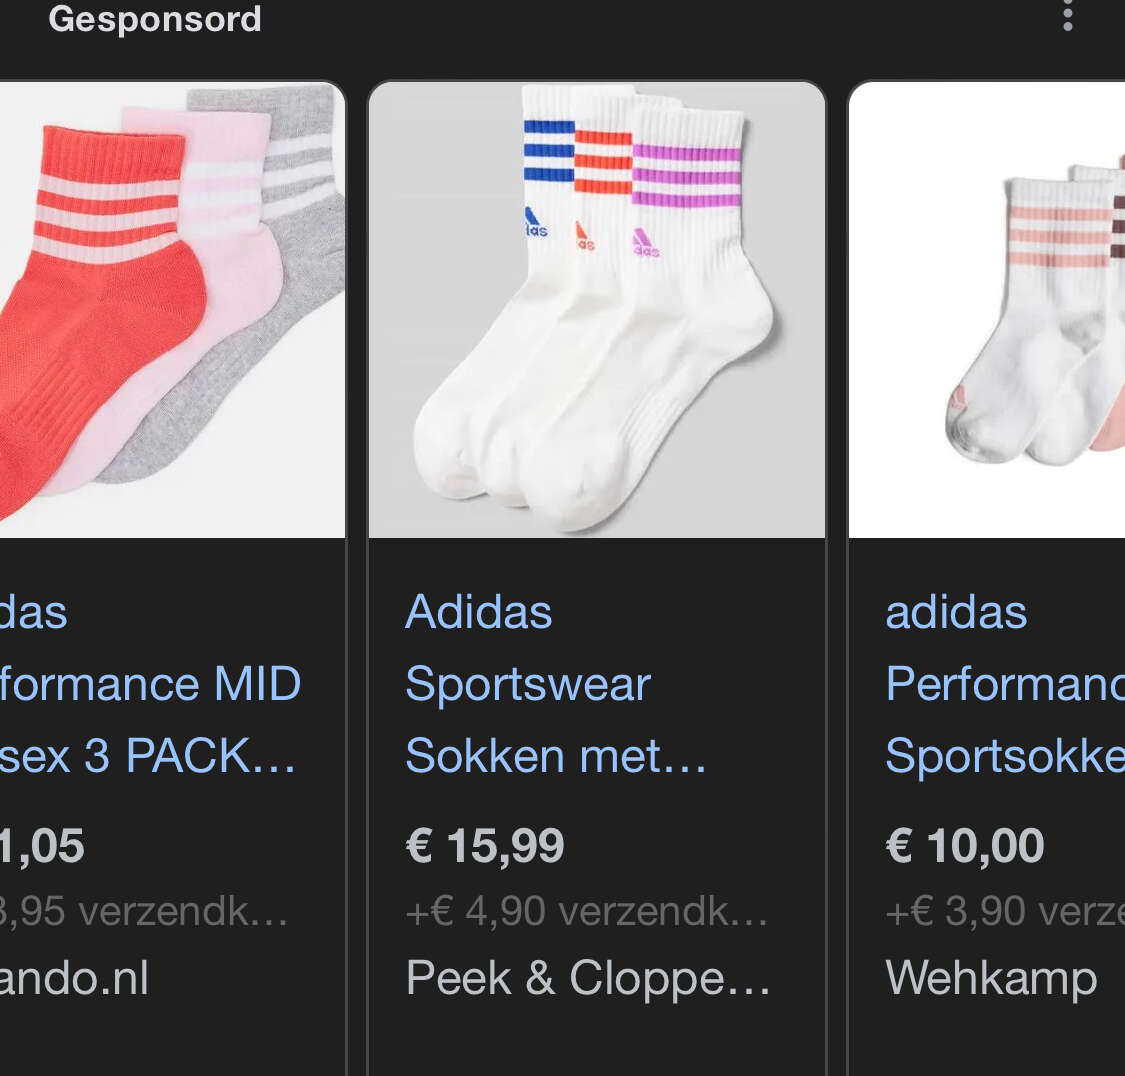
Task: Open the Adidas Sportswear Sokken met… link
Action: coord(555,684)
